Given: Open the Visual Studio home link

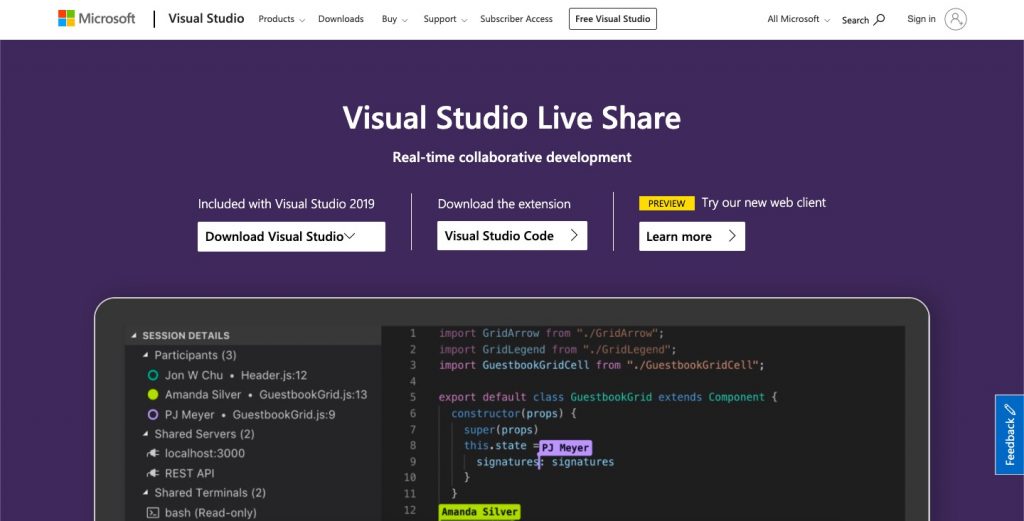Looking at the screenshot, I should coord(206,18).
